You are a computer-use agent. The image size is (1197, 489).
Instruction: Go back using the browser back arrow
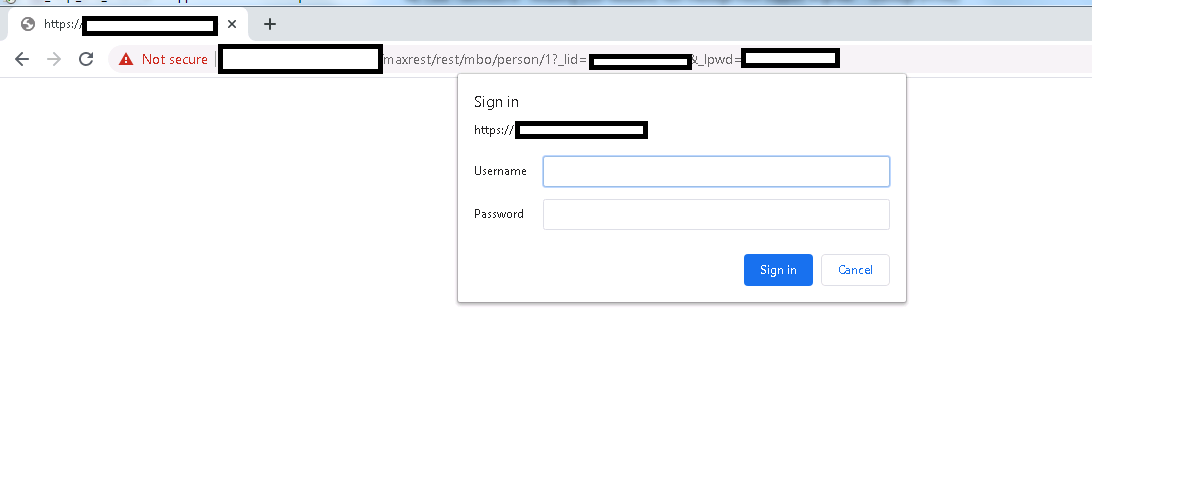point(21,60)
